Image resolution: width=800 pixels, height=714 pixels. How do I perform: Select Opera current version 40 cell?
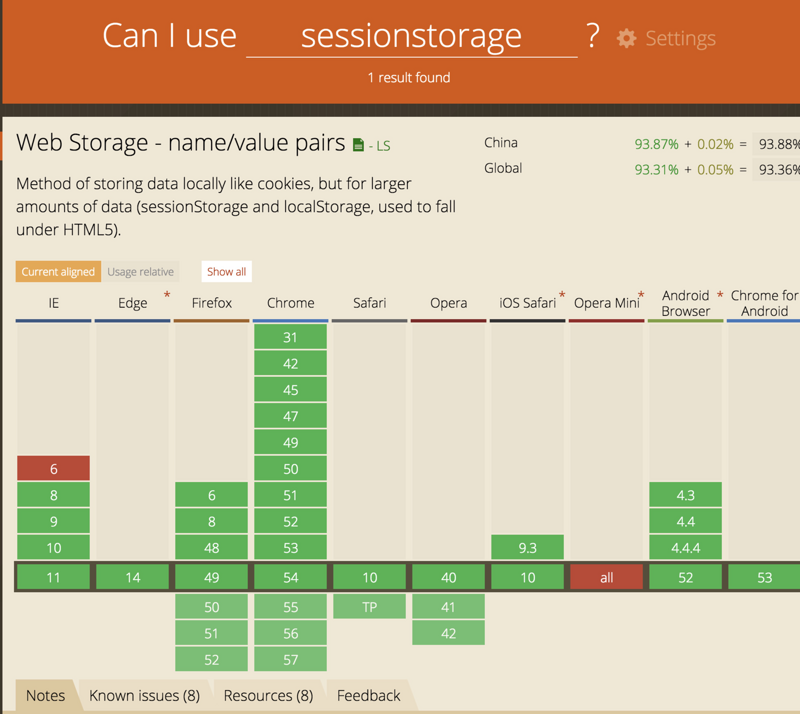pos(448,577)
